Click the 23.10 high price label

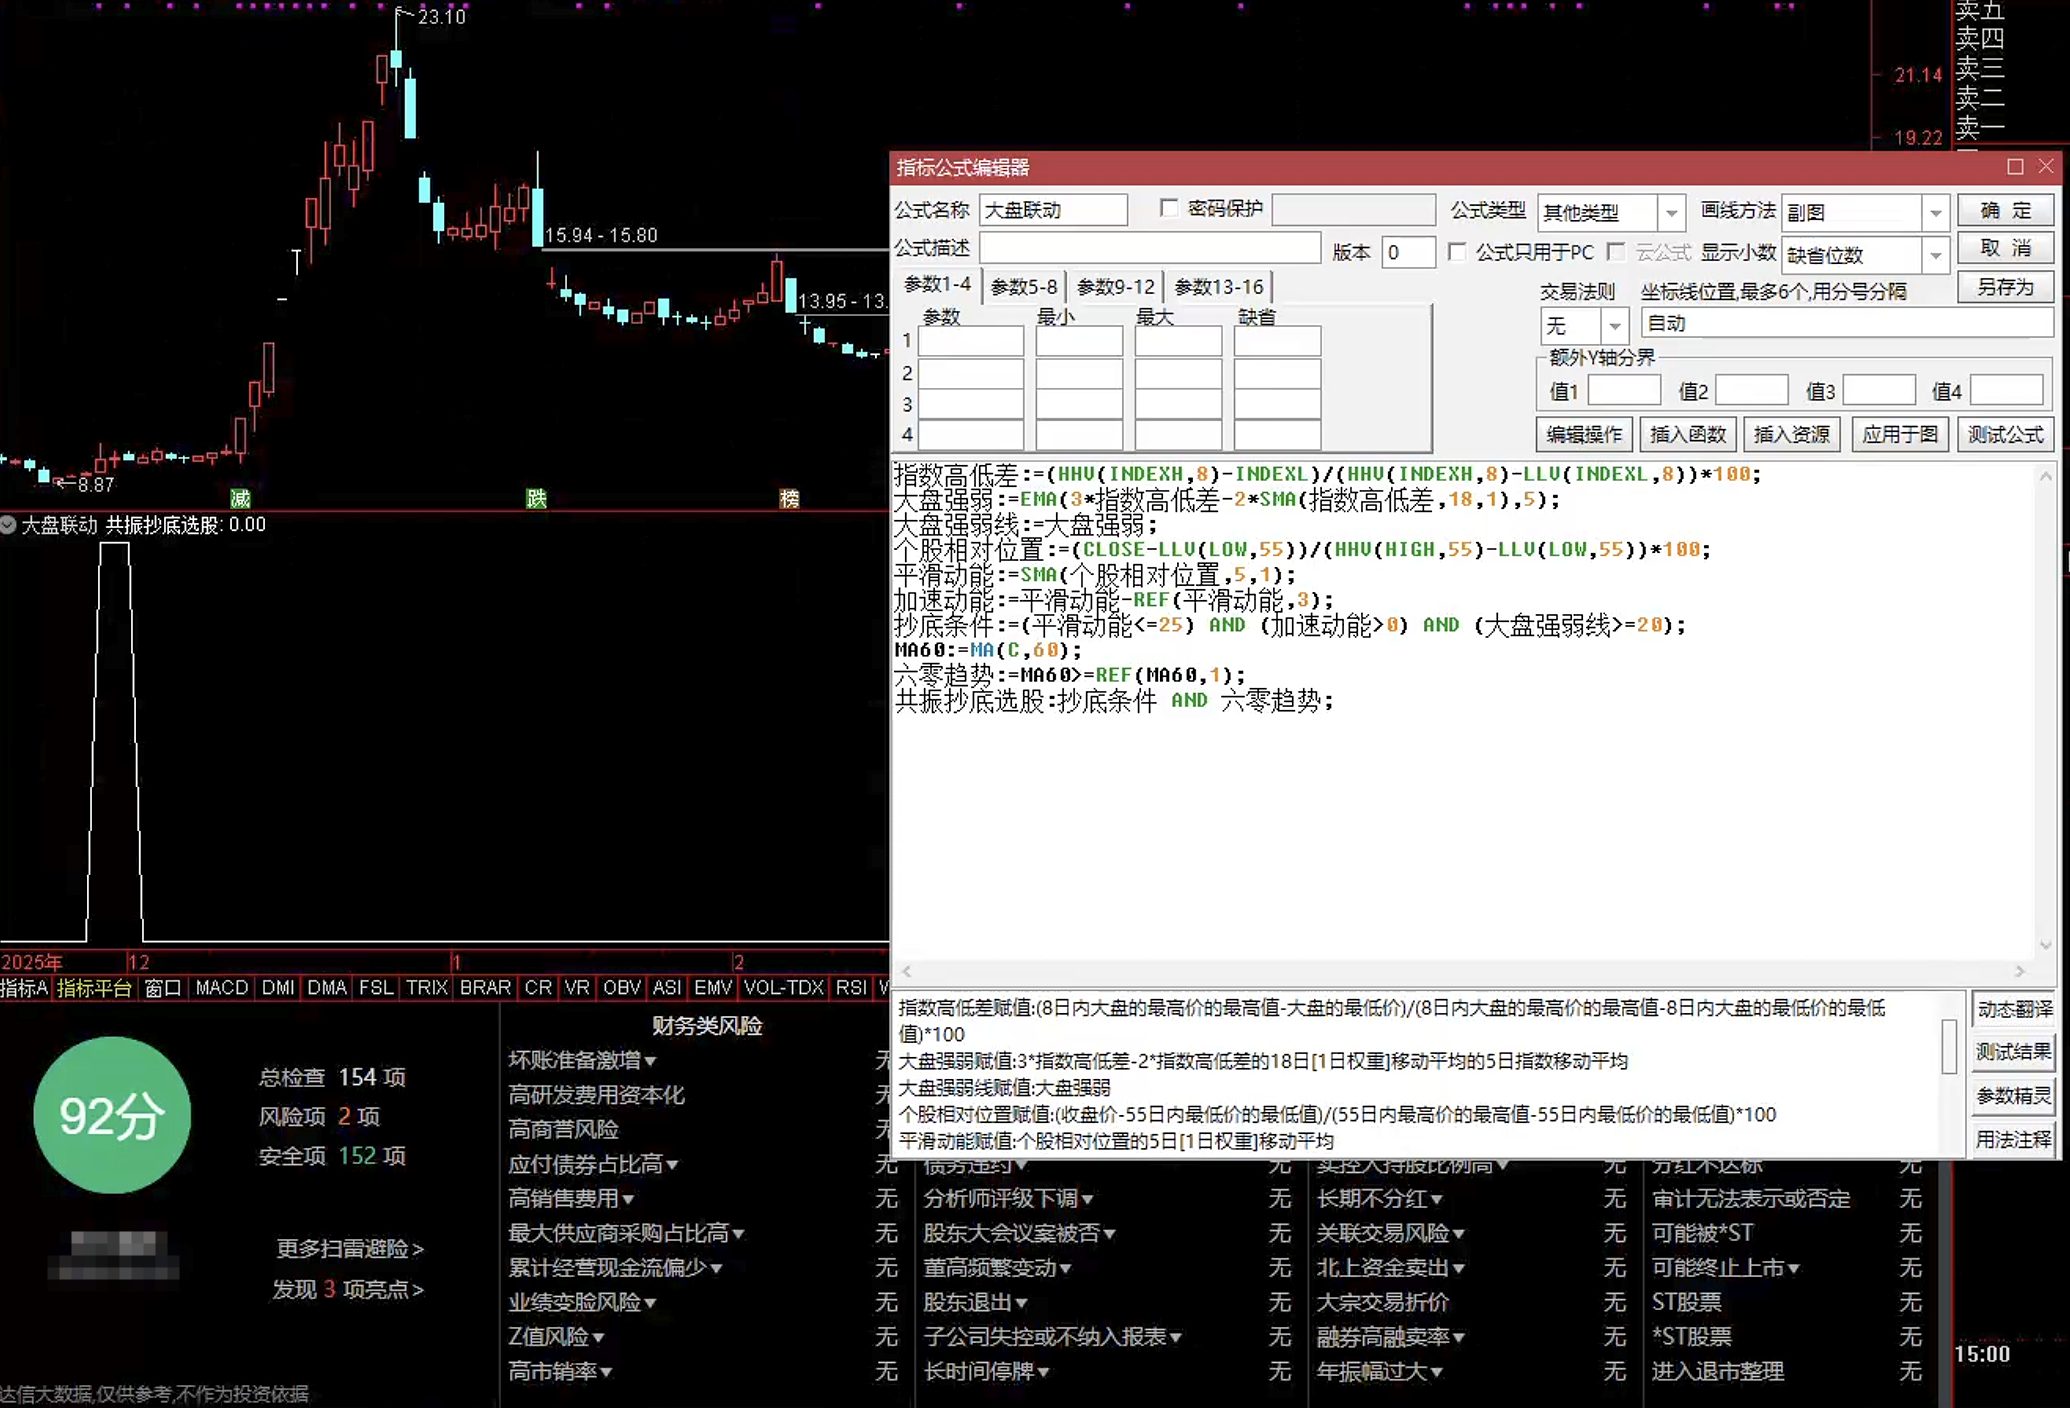(442, 17)
